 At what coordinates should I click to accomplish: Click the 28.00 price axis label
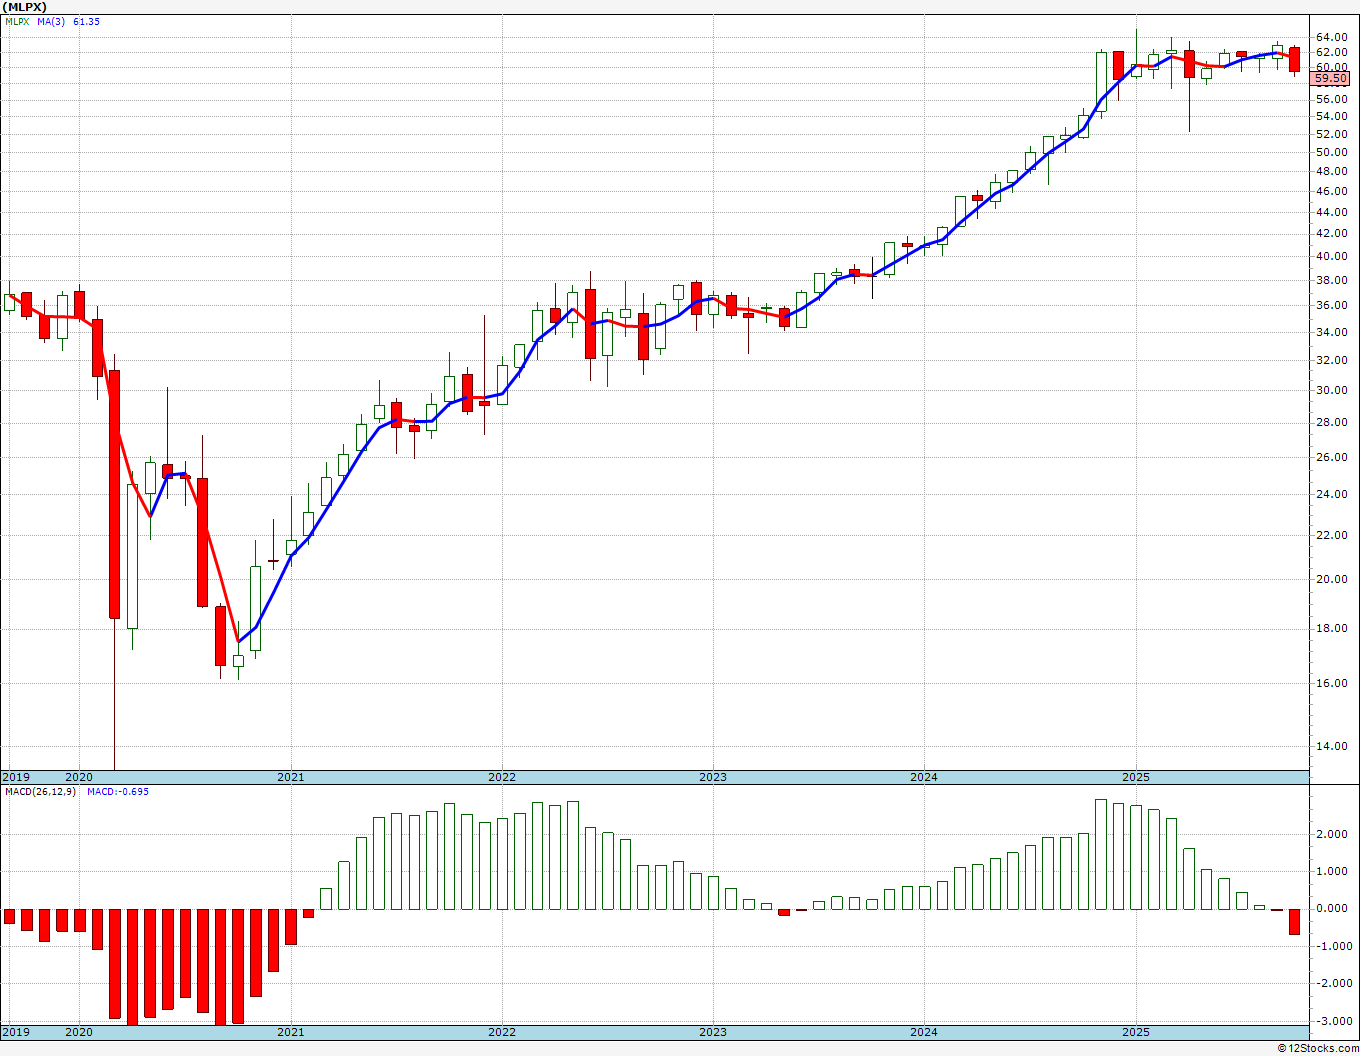tap(1331, 422)
